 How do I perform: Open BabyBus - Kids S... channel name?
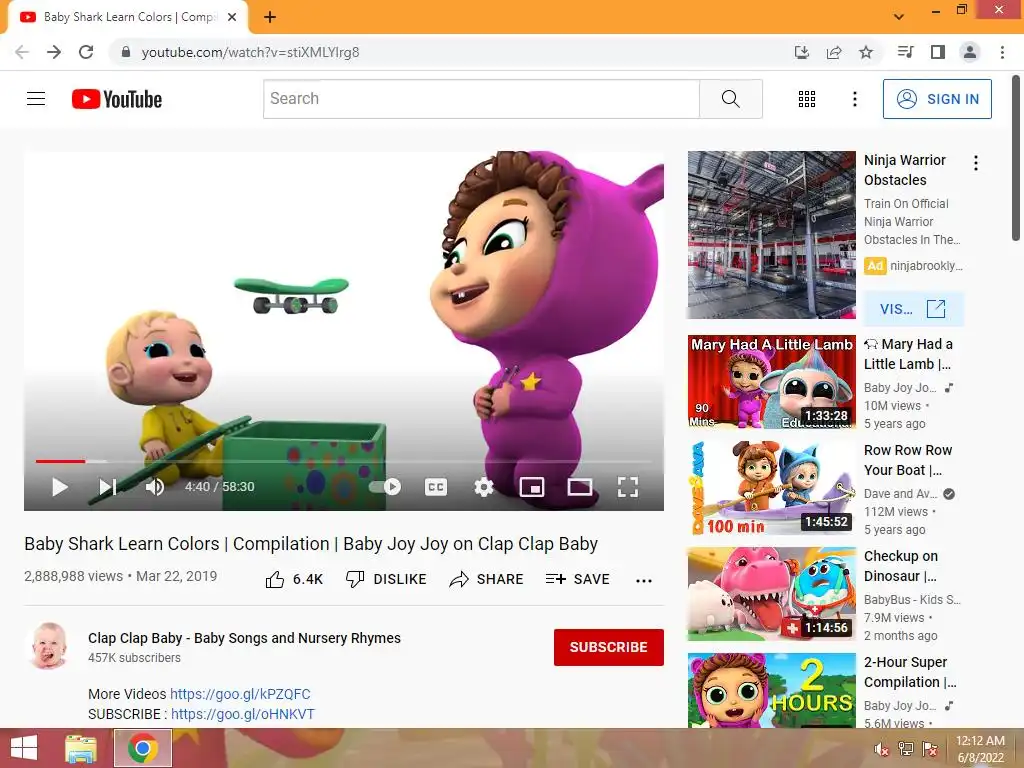pos(912,600)
